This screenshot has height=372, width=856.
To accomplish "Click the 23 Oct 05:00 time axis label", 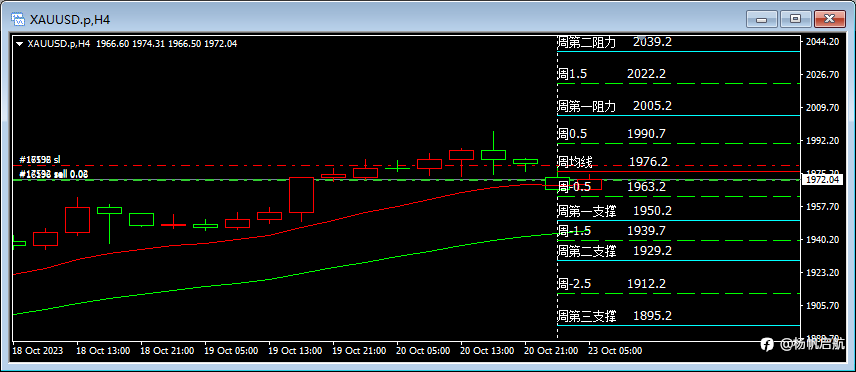I will point(615,351).
